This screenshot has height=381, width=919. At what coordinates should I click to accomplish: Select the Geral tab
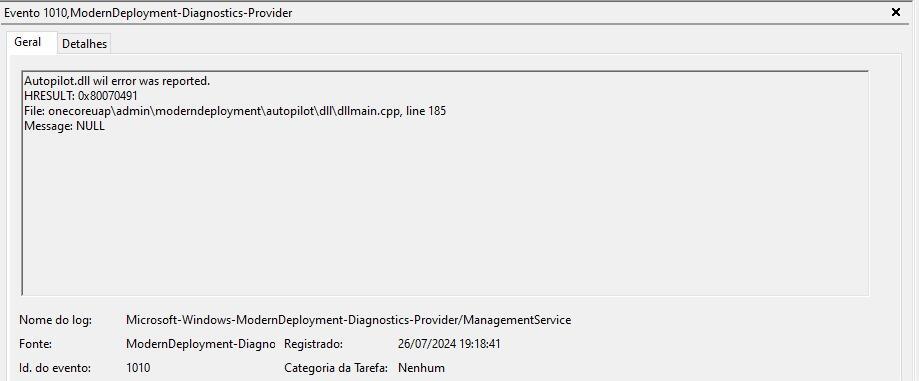click(28, 42)
